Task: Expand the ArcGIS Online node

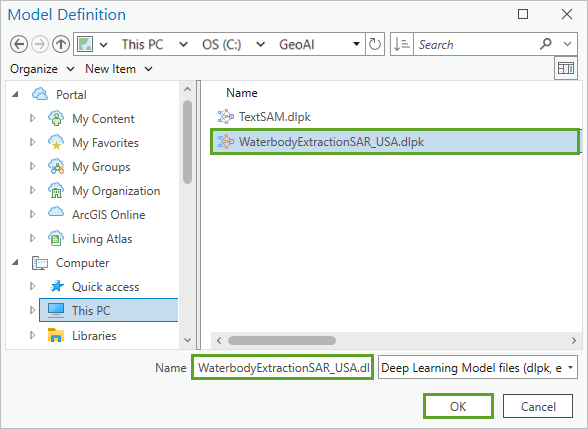Action: tap(33, 214)
